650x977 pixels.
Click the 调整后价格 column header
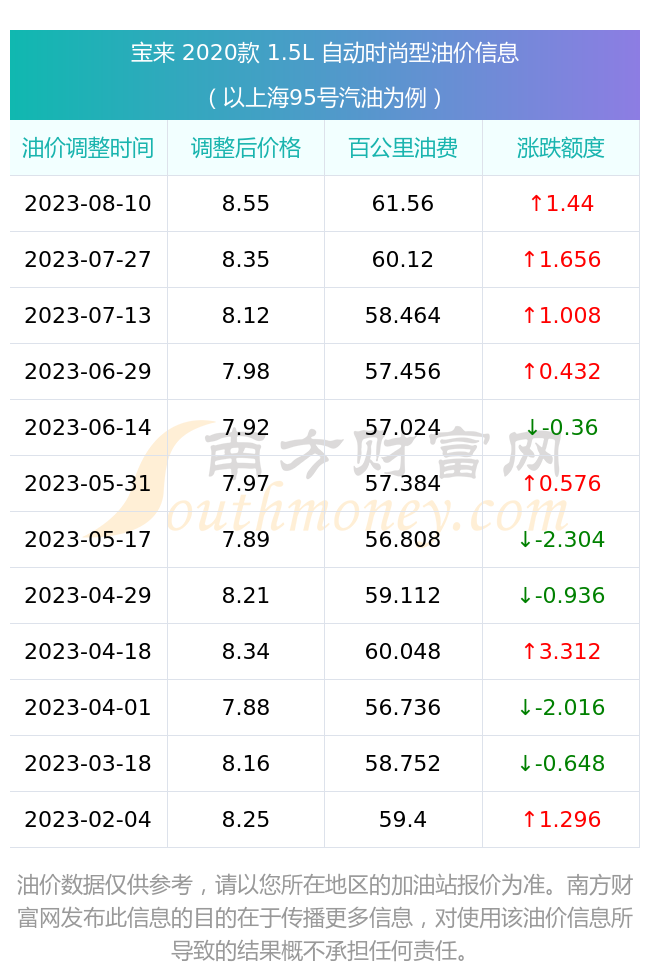(246, 148)
